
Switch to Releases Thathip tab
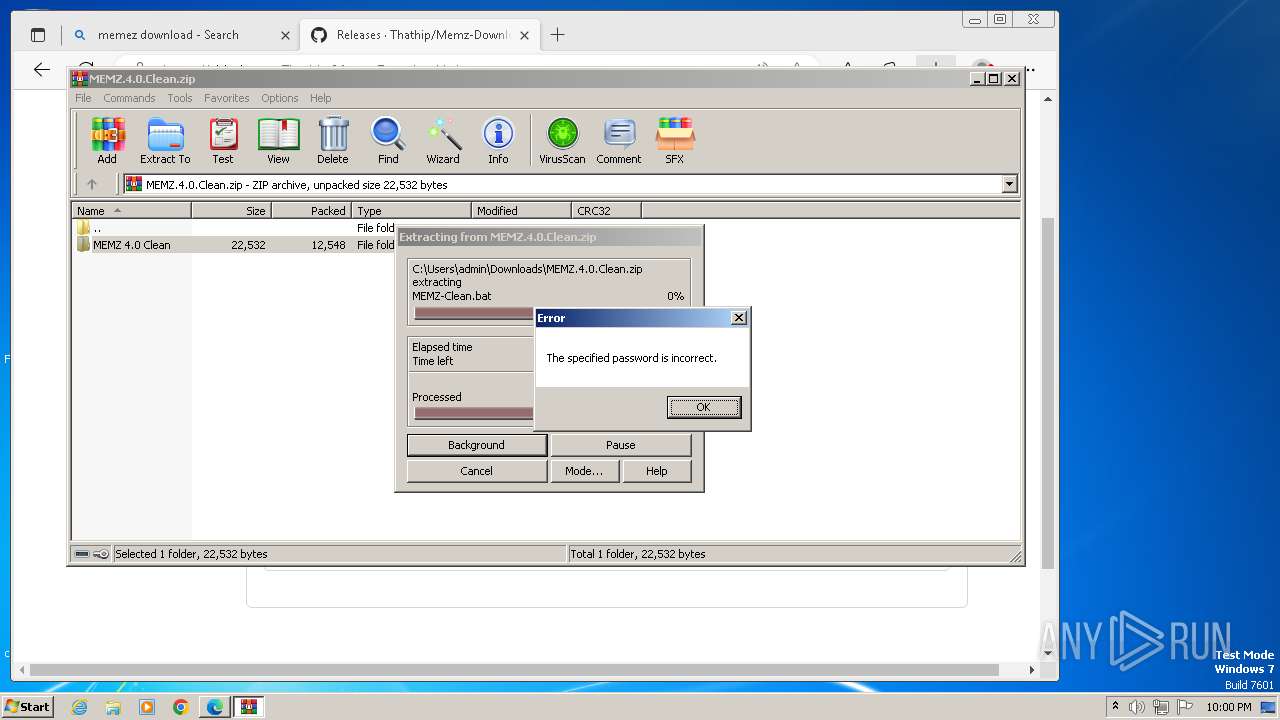422,35
